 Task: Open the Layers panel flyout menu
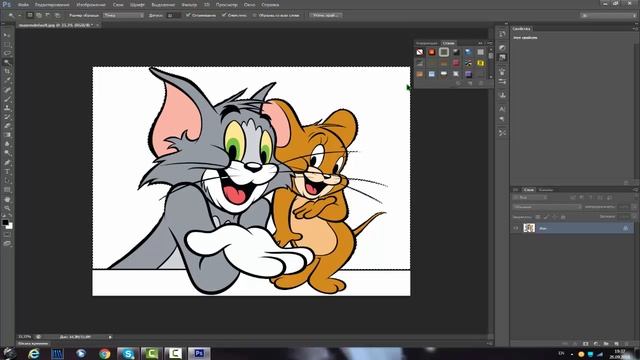pyautogui.click(x=635, y=190)
